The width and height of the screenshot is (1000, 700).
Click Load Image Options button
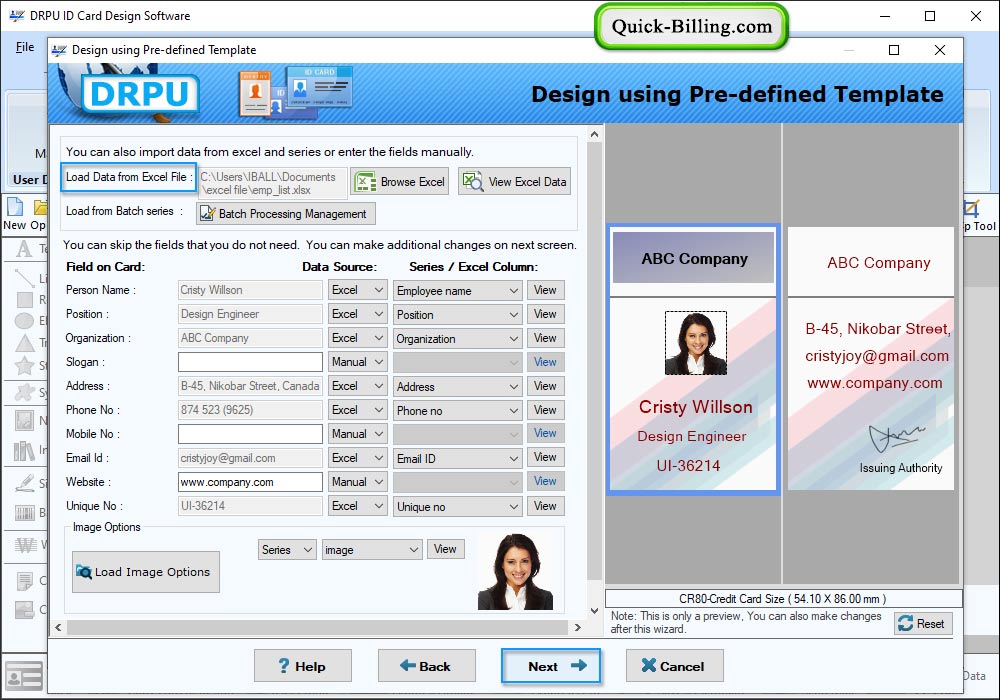click(146, 572)
